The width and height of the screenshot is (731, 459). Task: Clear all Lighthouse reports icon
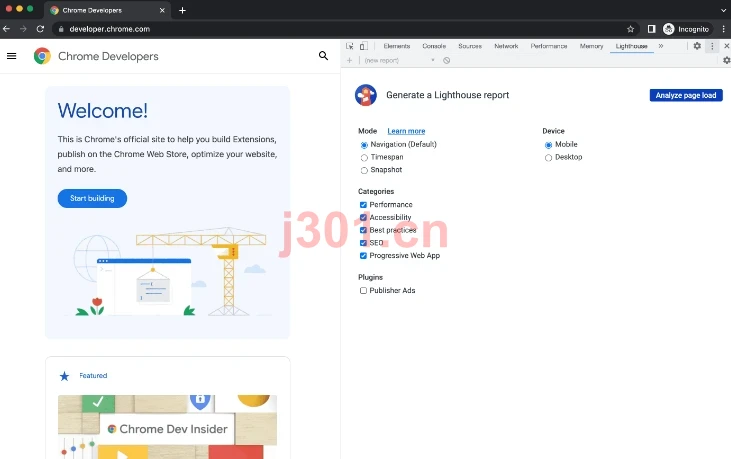tap(447, 60)
